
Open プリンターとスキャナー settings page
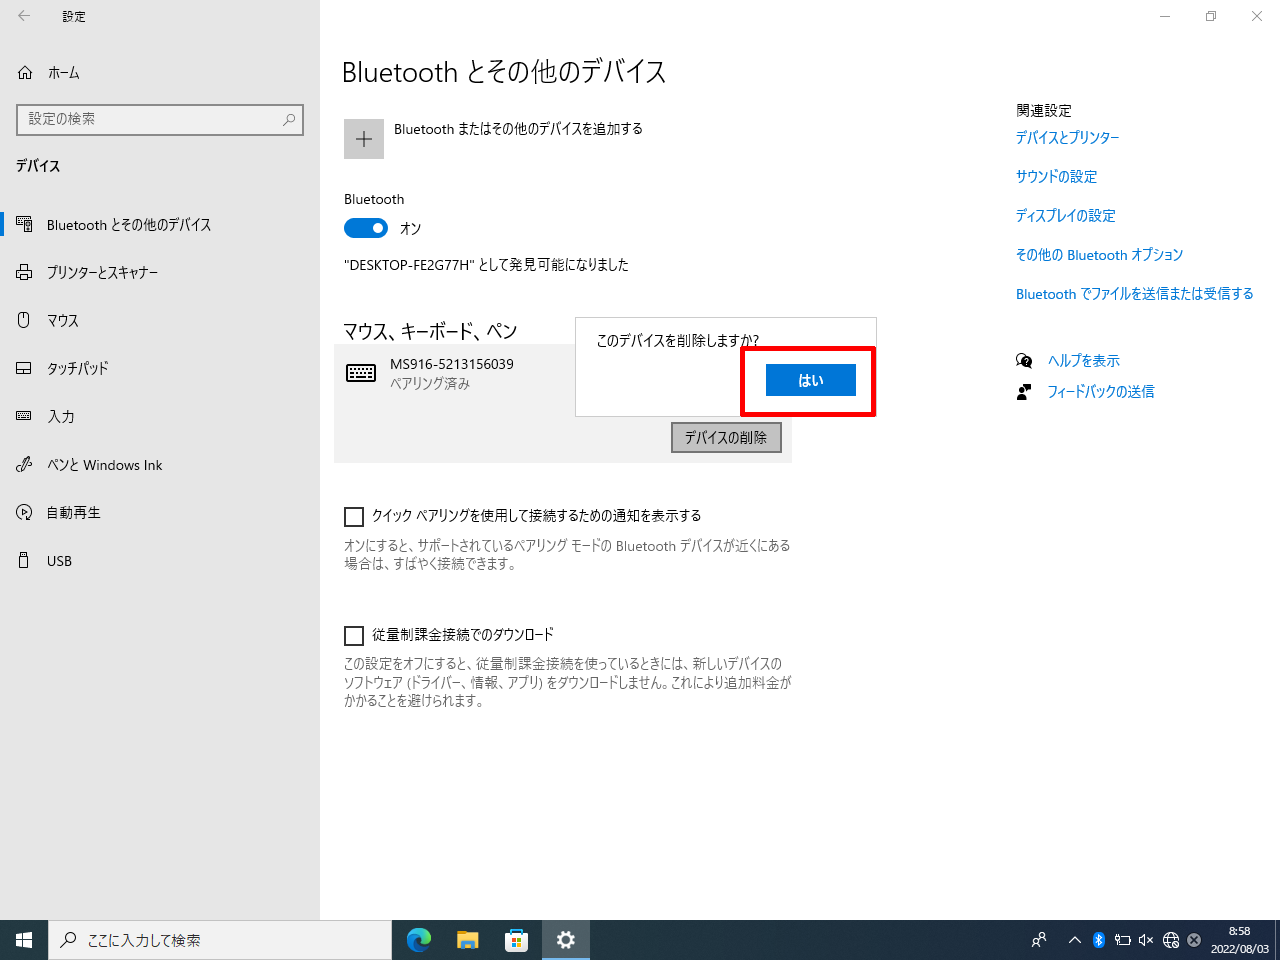pyautogui.click(x=160, y=272)
